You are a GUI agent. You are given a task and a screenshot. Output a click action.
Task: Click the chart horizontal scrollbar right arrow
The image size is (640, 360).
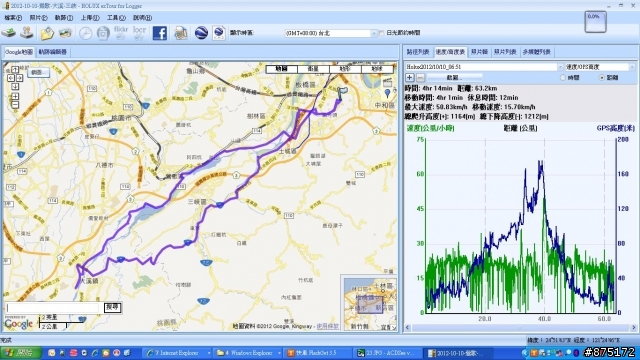click(633, 328)
